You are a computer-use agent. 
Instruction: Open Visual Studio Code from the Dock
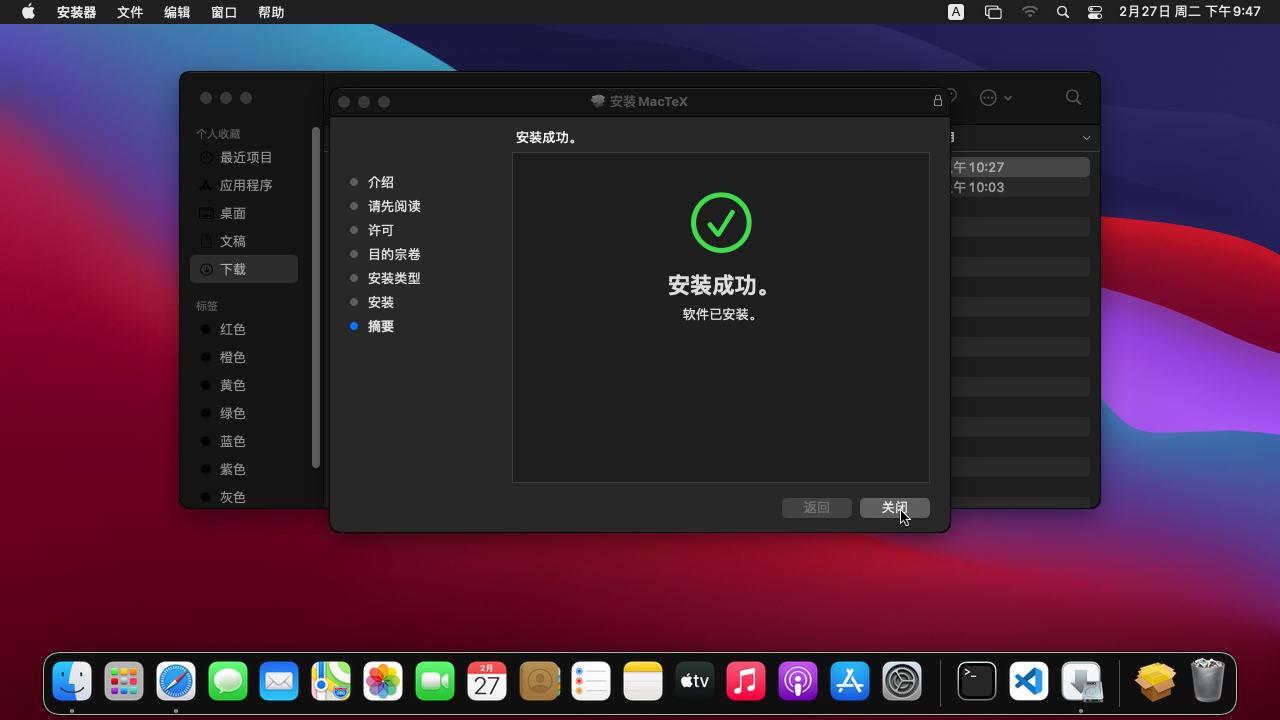click(x=1029, y=682)
